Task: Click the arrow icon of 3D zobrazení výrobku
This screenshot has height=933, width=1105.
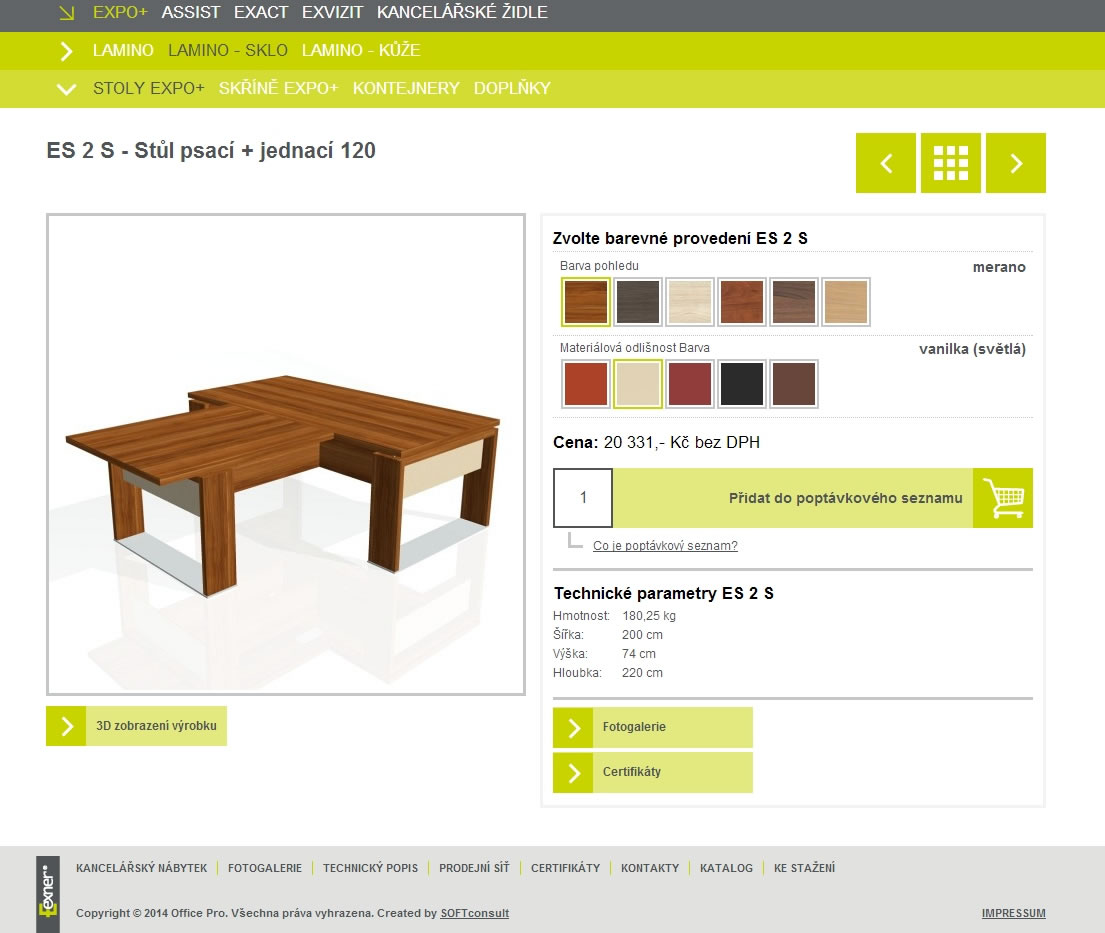Action: click(x=66, y=726)
